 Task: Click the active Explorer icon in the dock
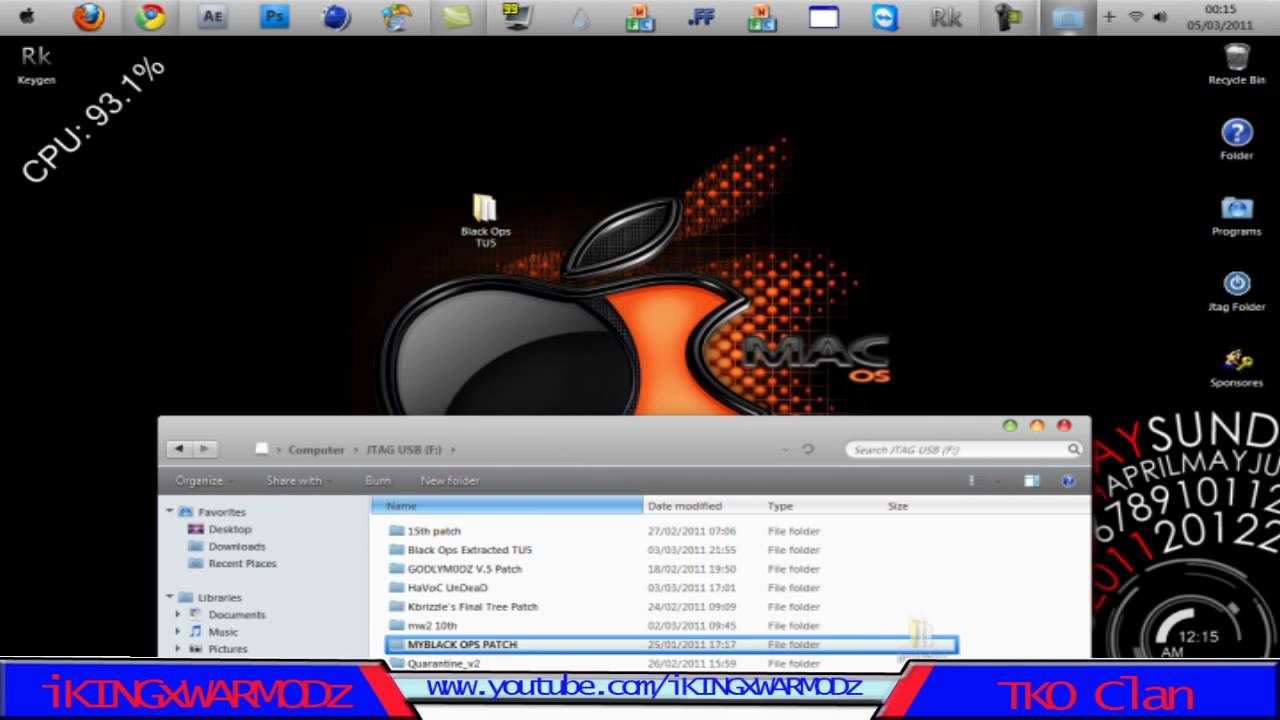click(1068, 17)
